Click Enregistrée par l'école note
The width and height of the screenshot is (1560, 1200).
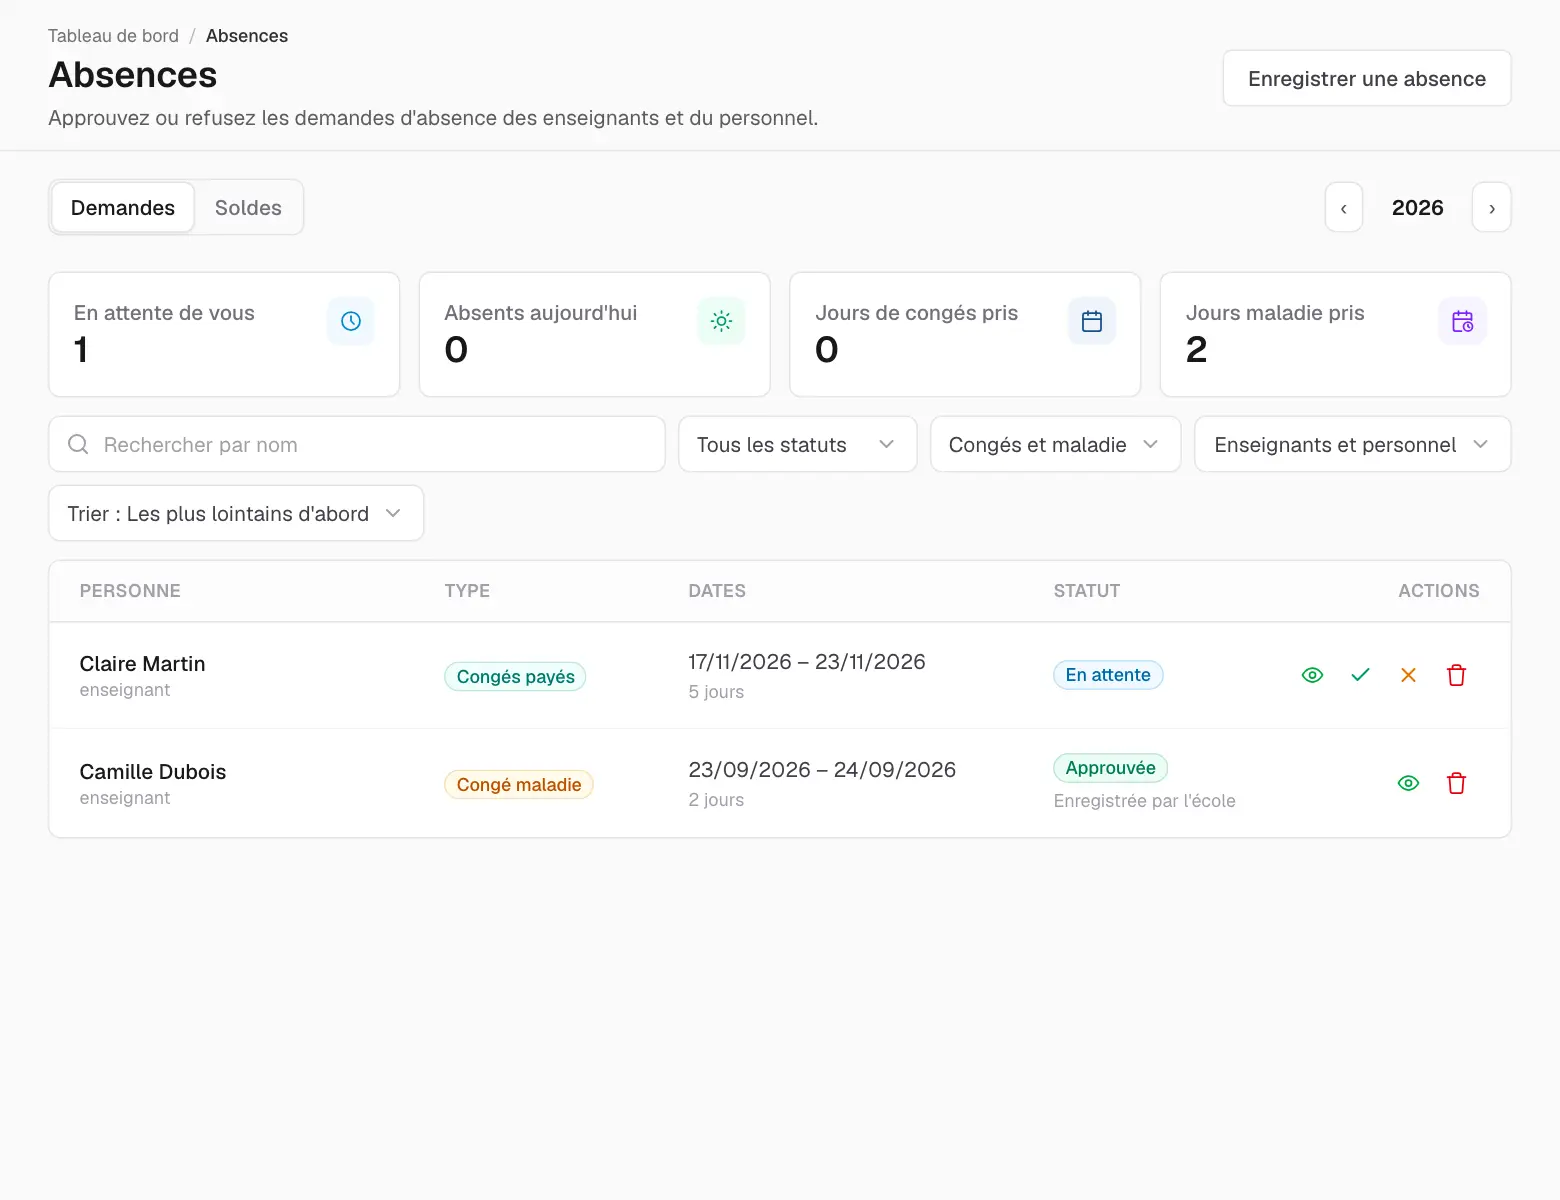[x=1144, y=801]
